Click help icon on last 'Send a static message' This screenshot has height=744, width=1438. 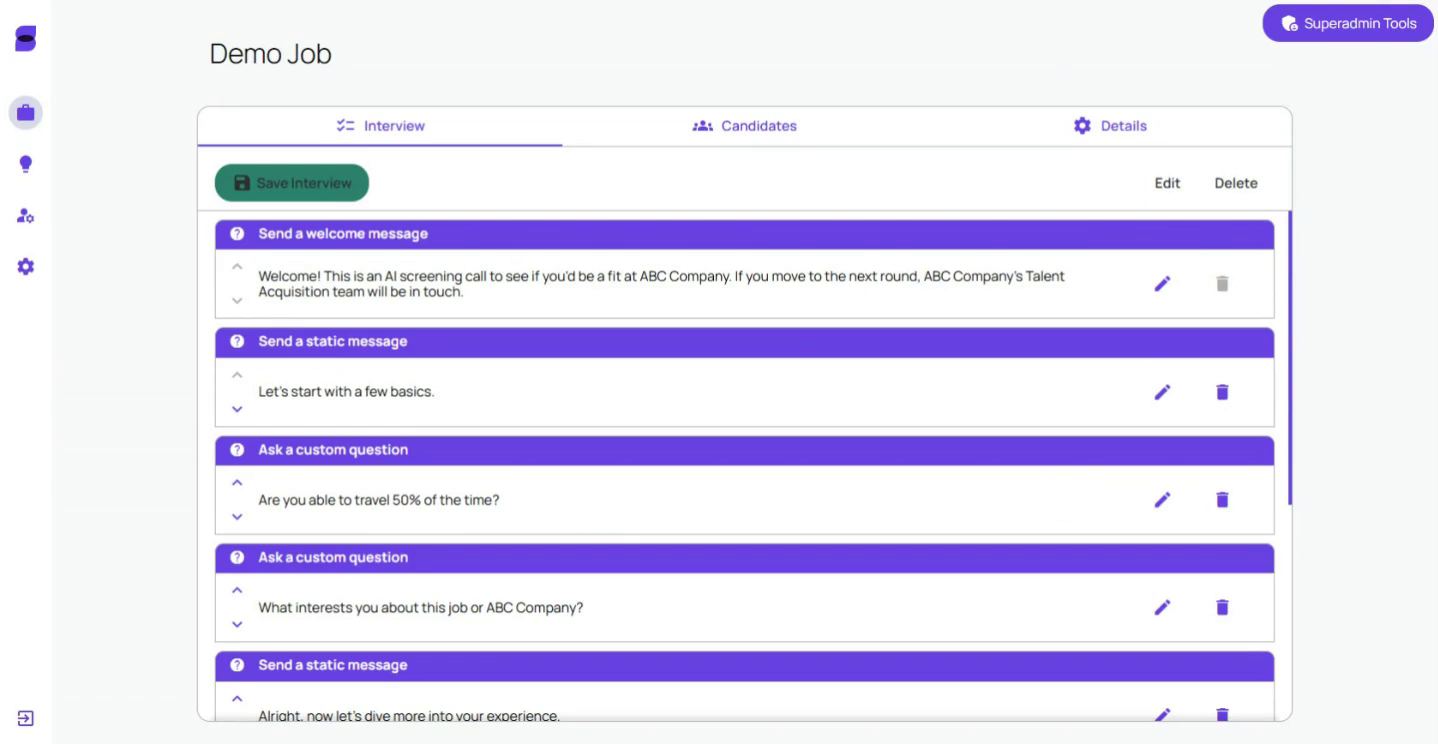(x=237, y=666)
